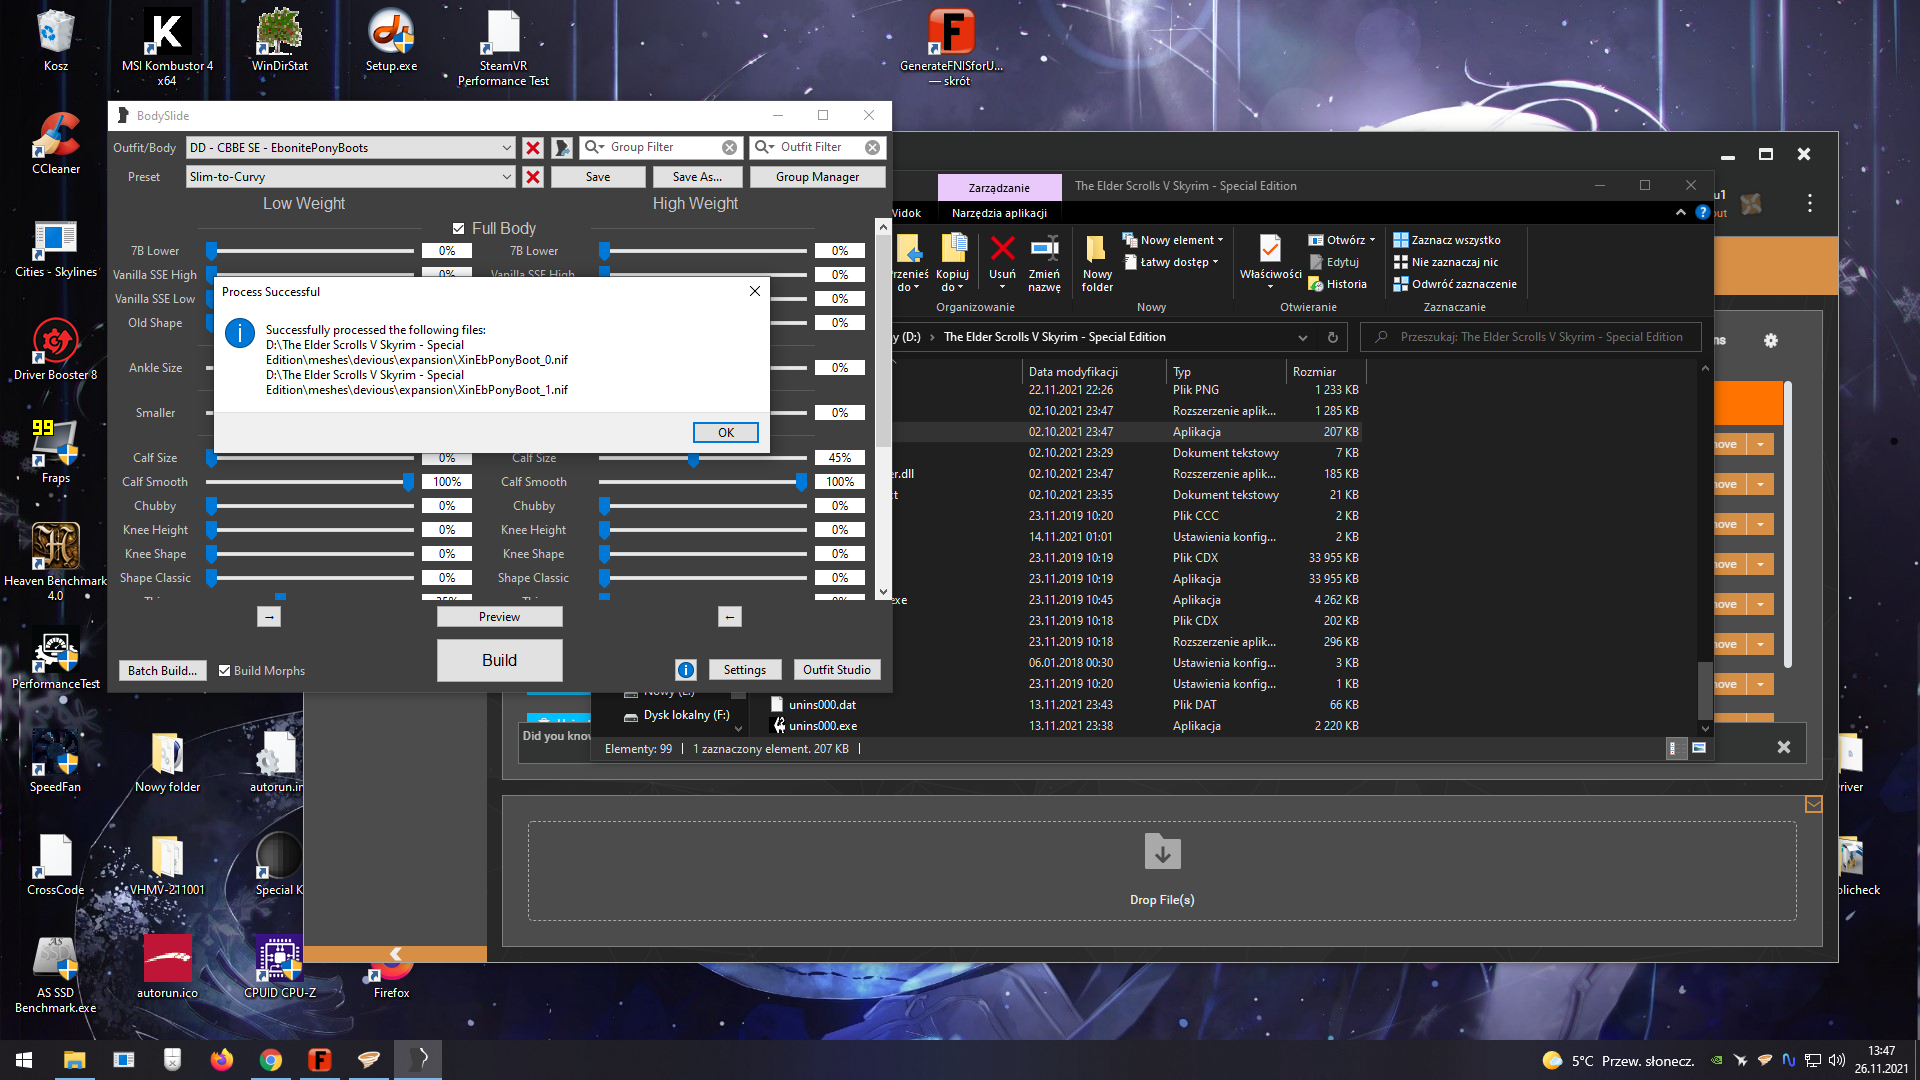The width and height of the screenshot is (1920, 1080).
Task: Open address bar history chevron
Action: click(1302, 337)
